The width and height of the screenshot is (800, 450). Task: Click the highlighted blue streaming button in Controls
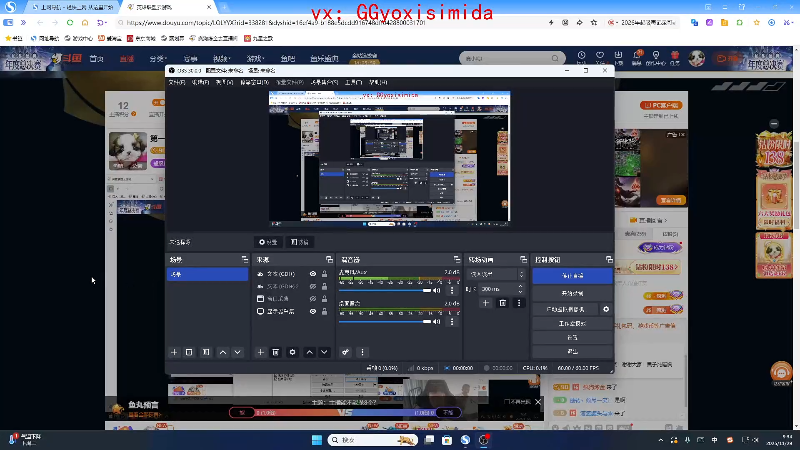(572, 276)
